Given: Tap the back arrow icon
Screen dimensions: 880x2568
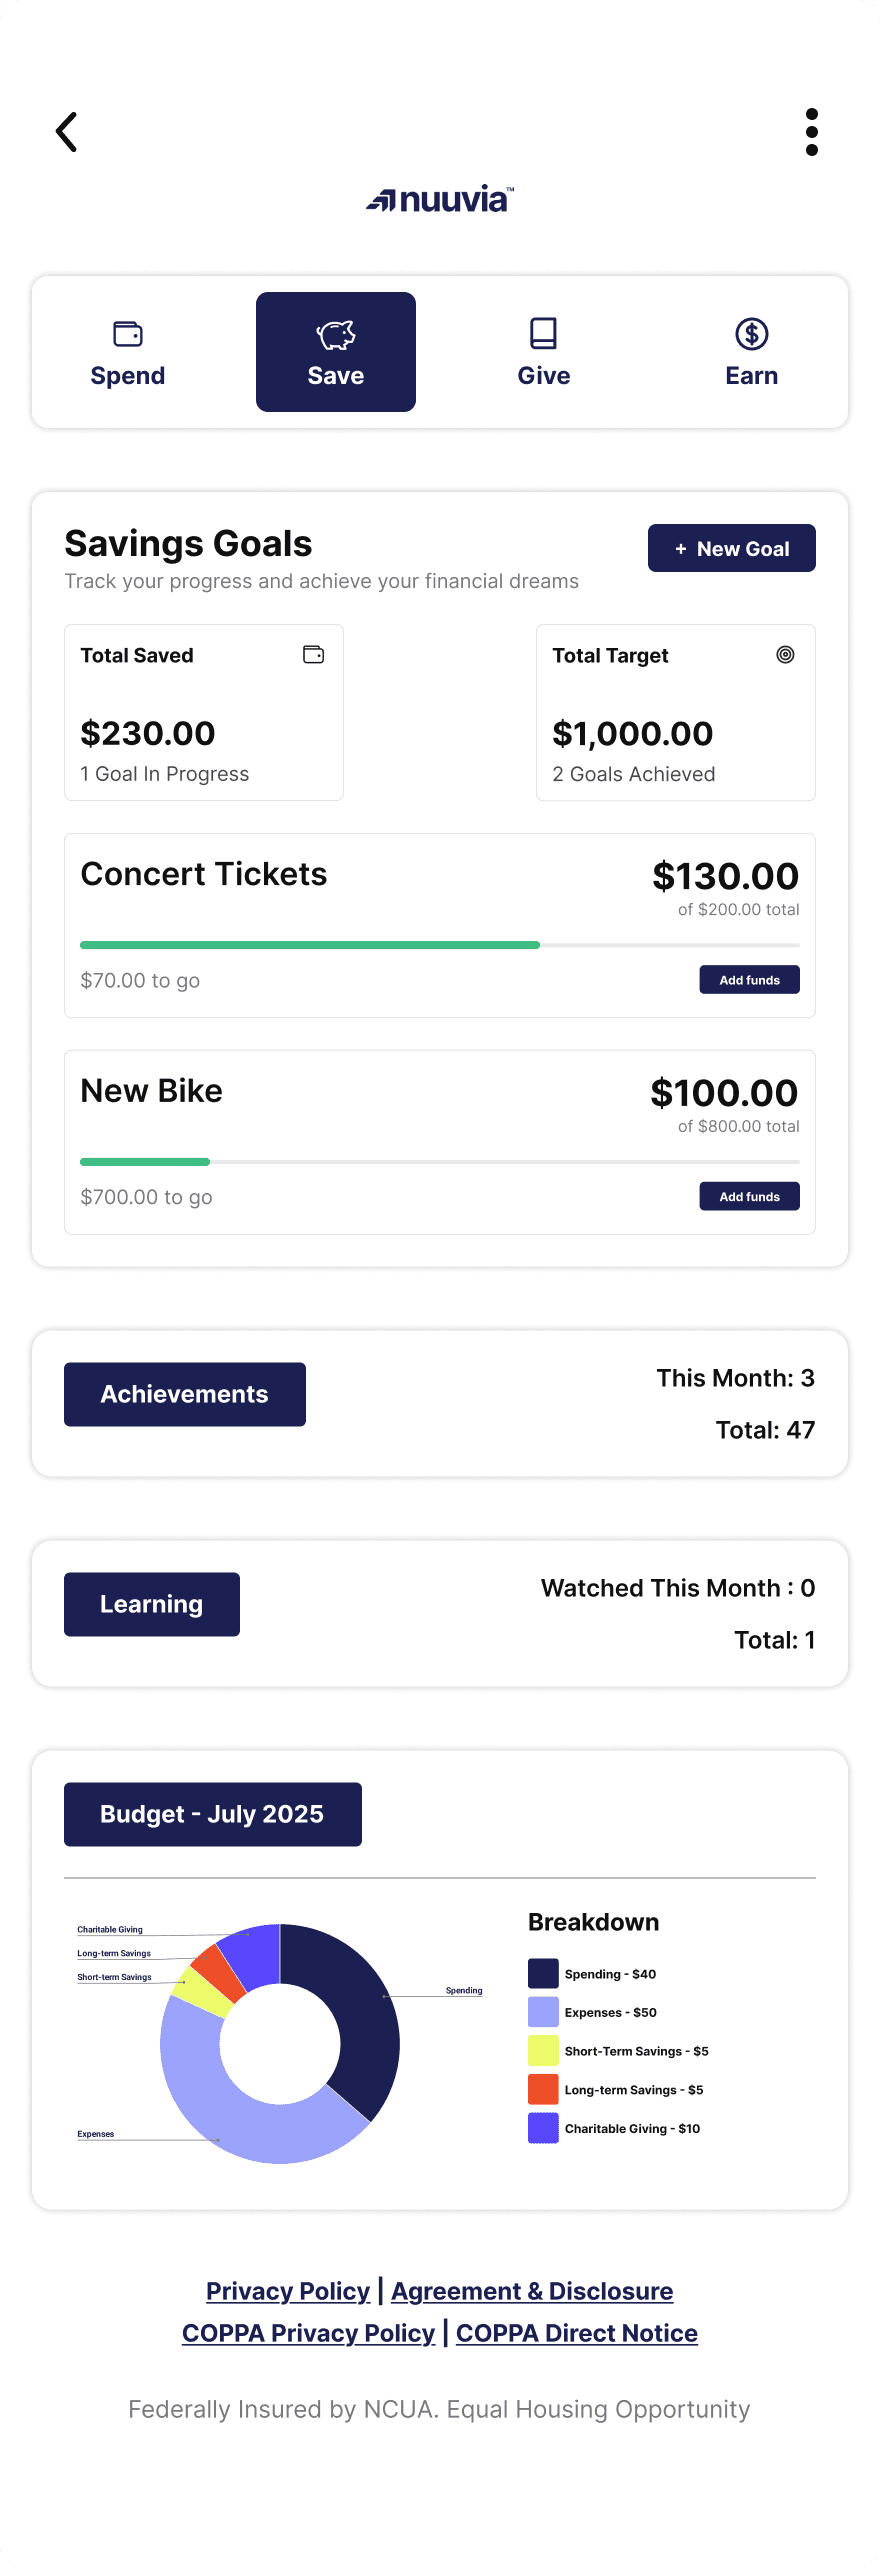Looking at the screenshot, I should [67, 132].
